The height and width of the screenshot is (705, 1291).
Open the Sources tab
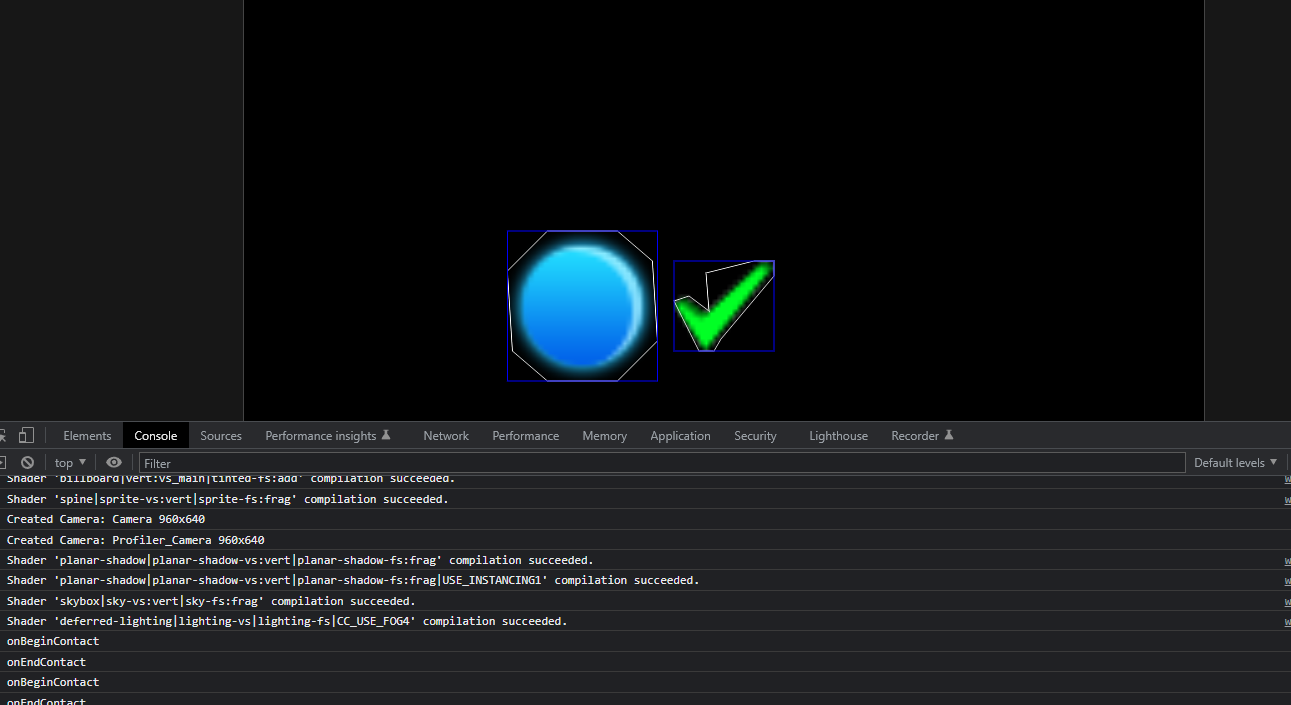[x=221, y=436]
